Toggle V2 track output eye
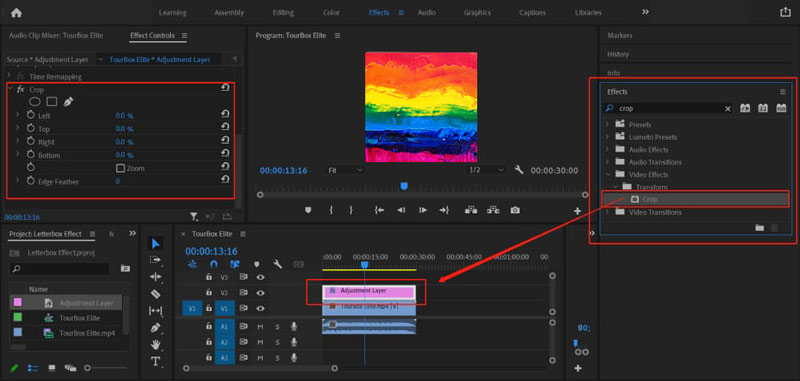The height and width of the screenshot is (381, 800). [x=261, y=293]
